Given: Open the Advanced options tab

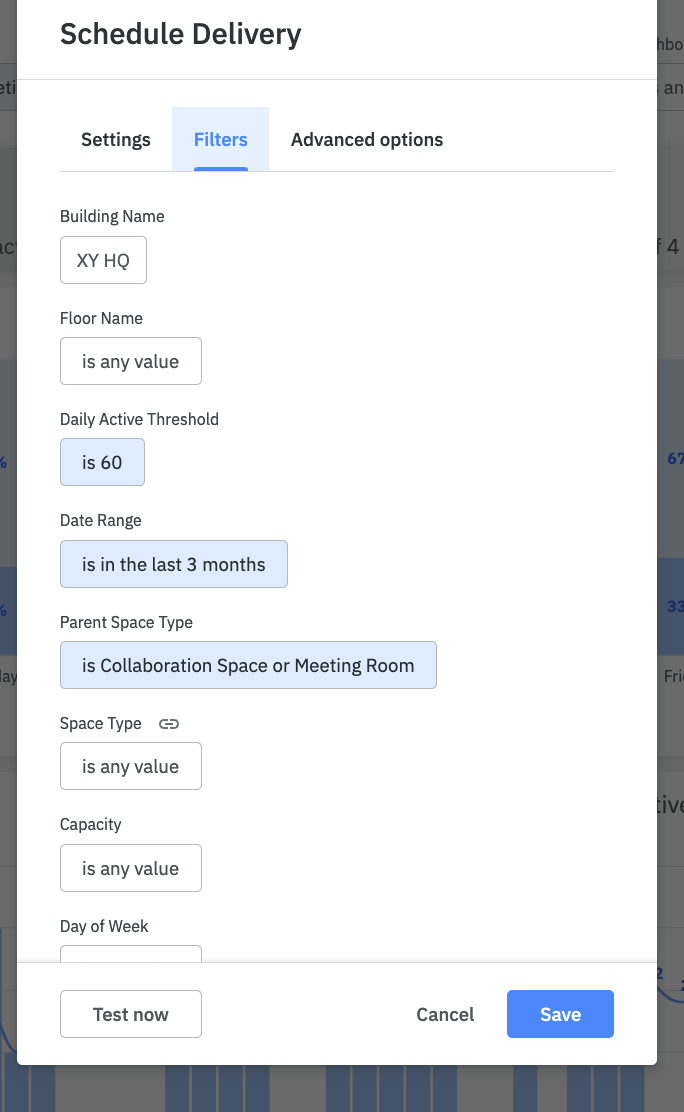Looking at the screenshot, I should (x=367, y=140).
